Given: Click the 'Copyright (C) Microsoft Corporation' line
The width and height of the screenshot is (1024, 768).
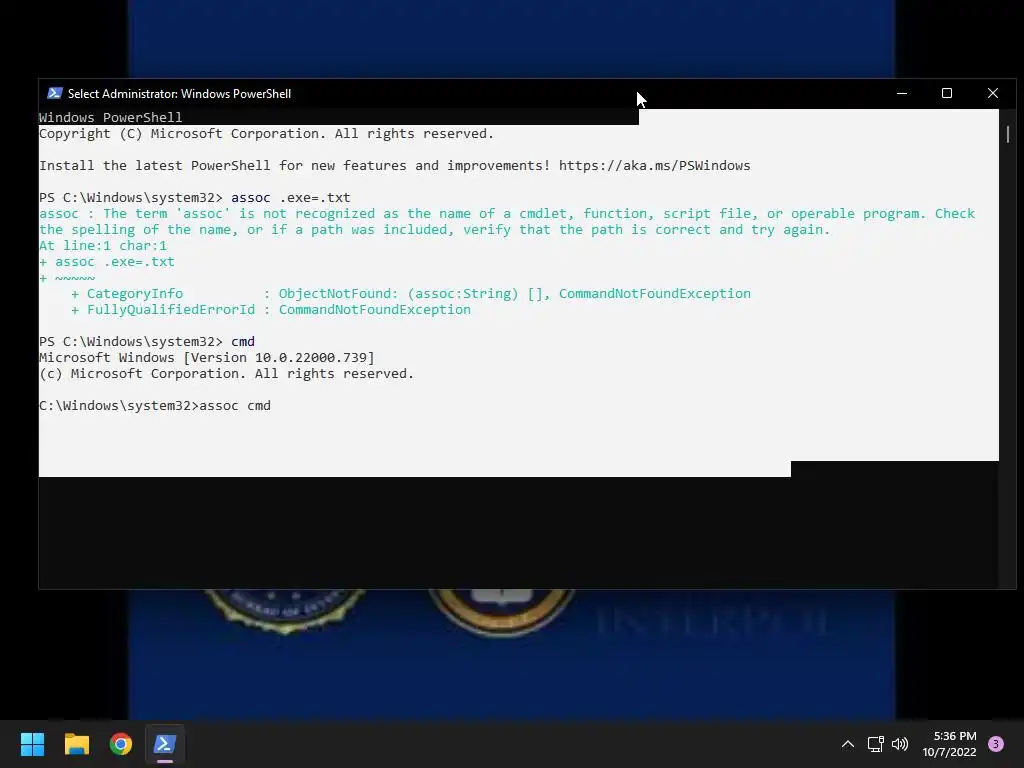Looking at the screenshot, I should pyautogui.click(x=266, y=134).
